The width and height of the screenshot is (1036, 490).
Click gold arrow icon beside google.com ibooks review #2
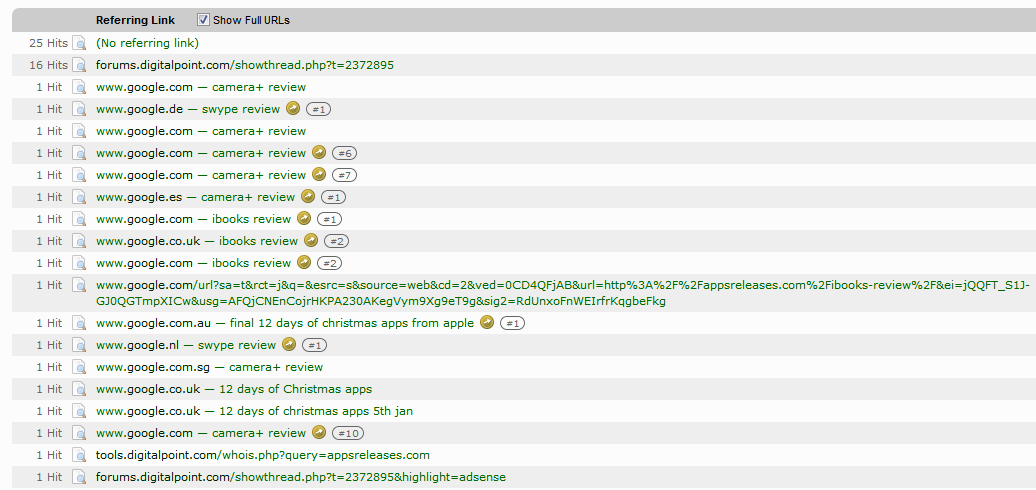click(303, 262)
